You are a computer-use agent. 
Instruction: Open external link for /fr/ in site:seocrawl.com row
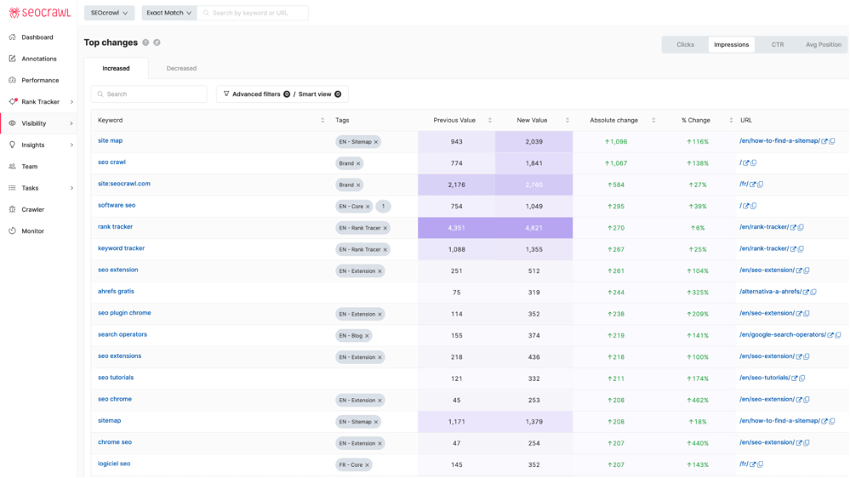[x=752, y=184]
